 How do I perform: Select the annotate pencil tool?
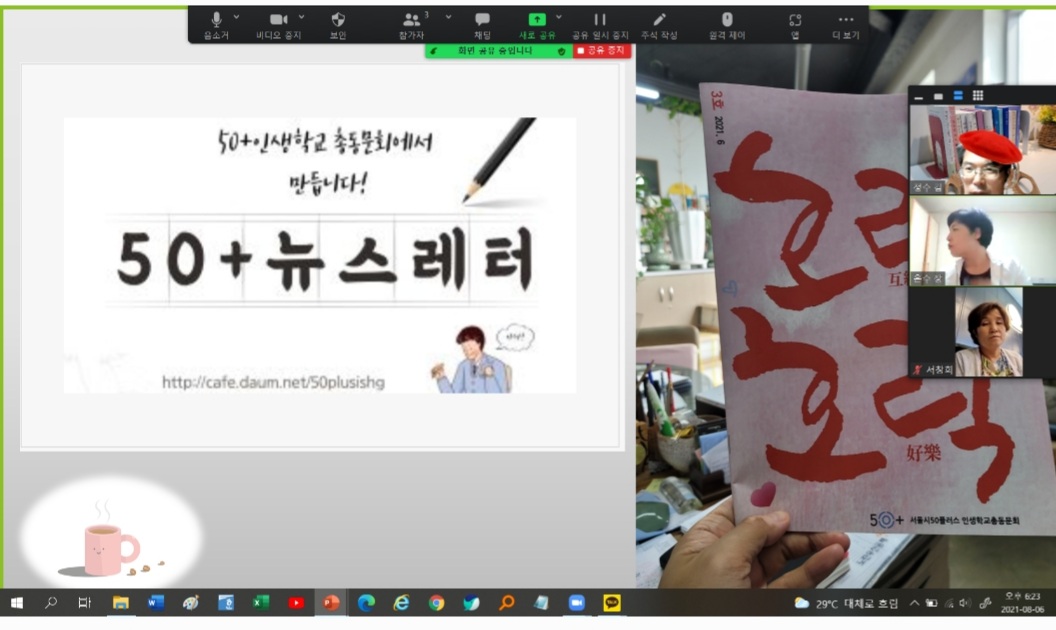(x=659, y=24)
